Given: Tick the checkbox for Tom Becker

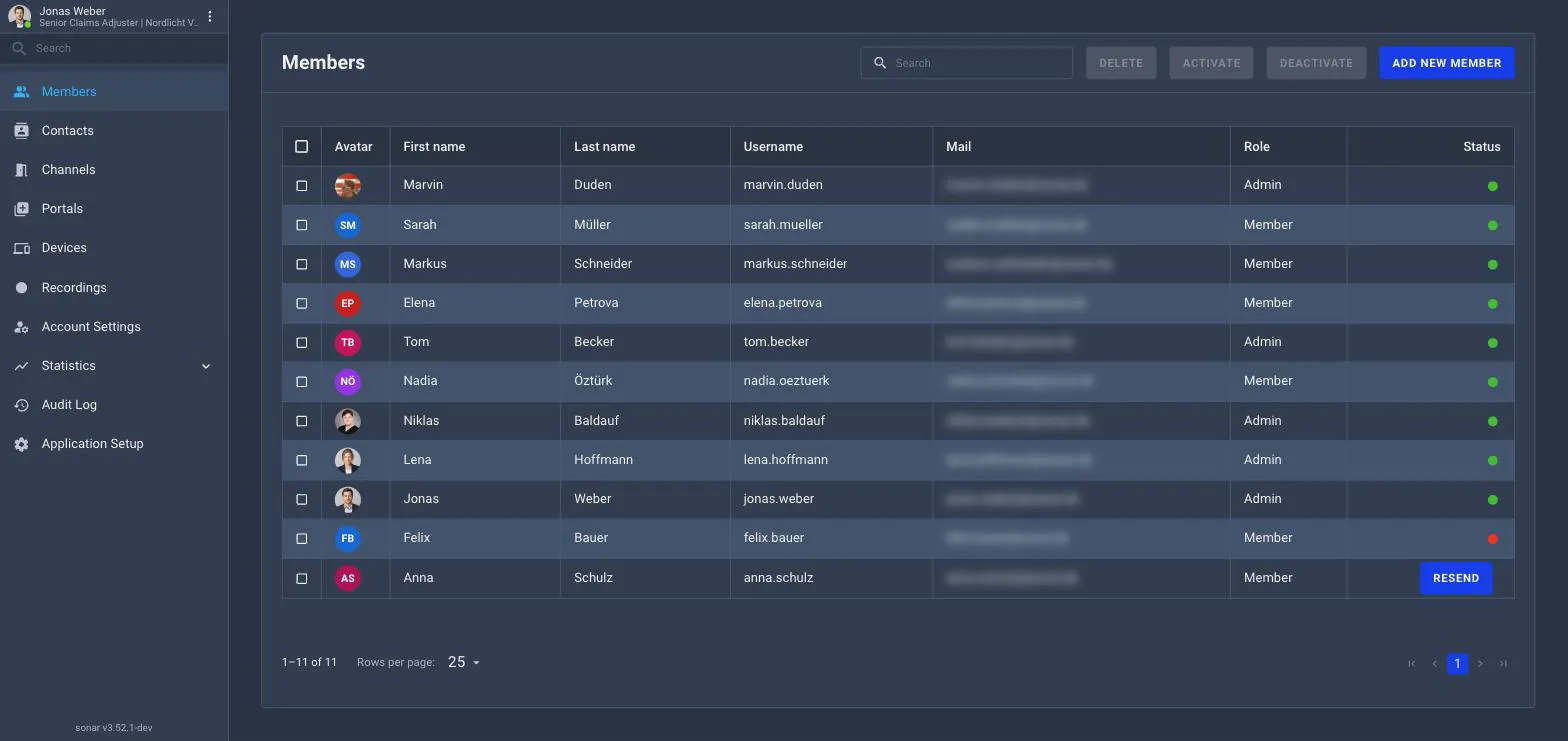Looking at the screenshot, I should (302, 343).
